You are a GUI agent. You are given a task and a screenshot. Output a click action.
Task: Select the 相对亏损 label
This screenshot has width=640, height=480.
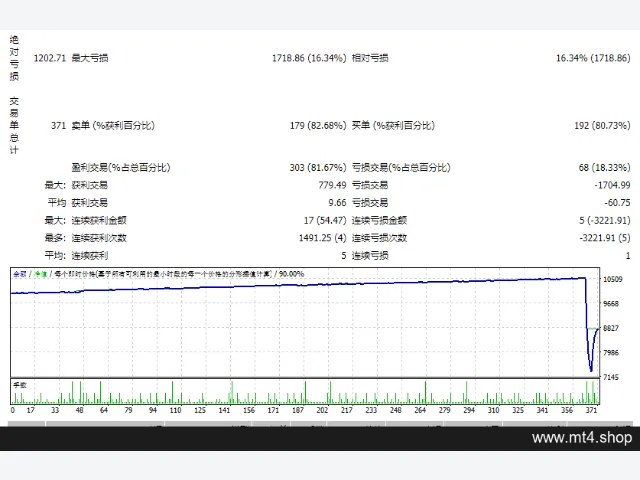click(x=370, y=58)
